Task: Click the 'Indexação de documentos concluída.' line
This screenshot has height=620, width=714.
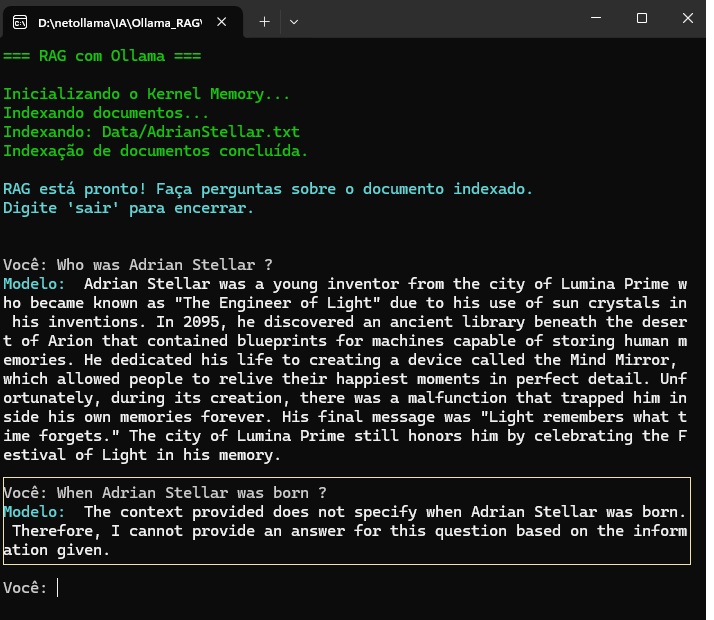Action: pos(155,151)
